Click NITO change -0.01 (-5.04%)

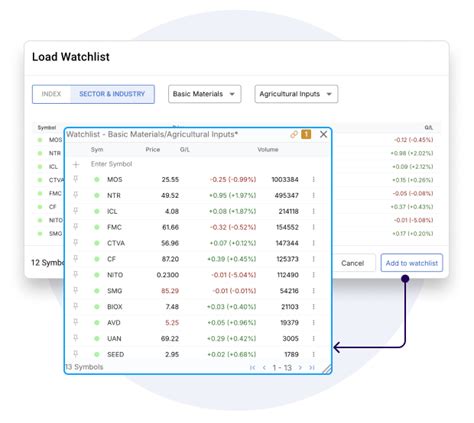point(233,275)
